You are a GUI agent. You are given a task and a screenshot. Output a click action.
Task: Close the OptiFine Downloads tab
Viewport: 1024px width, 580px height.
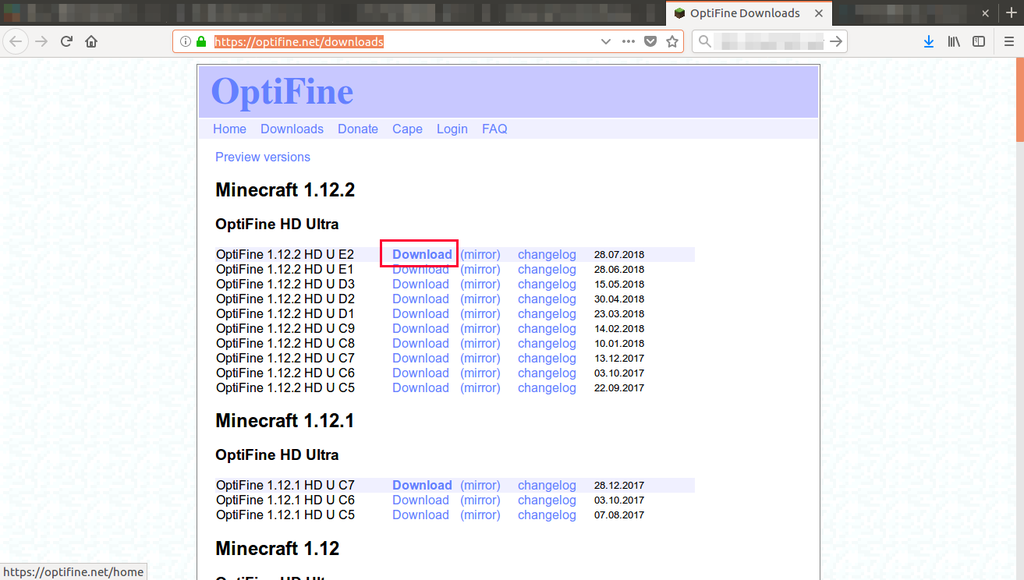[819, 13]
